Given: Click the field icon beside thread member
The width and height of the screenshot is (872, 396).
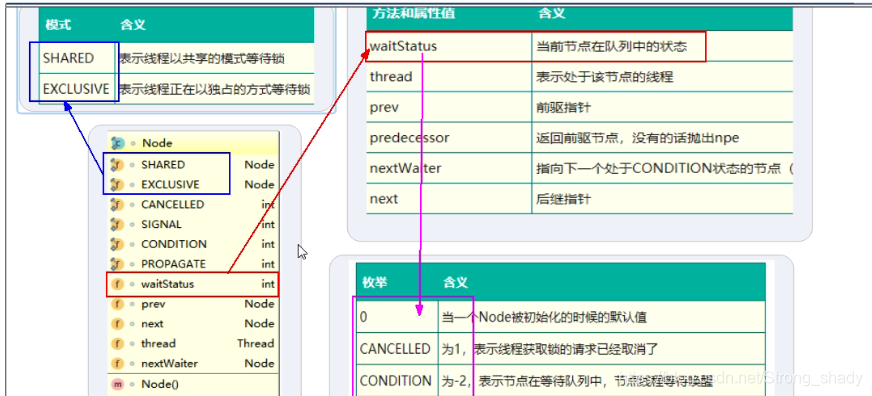Looking at the screenshot, I should [x=117, y=344].
